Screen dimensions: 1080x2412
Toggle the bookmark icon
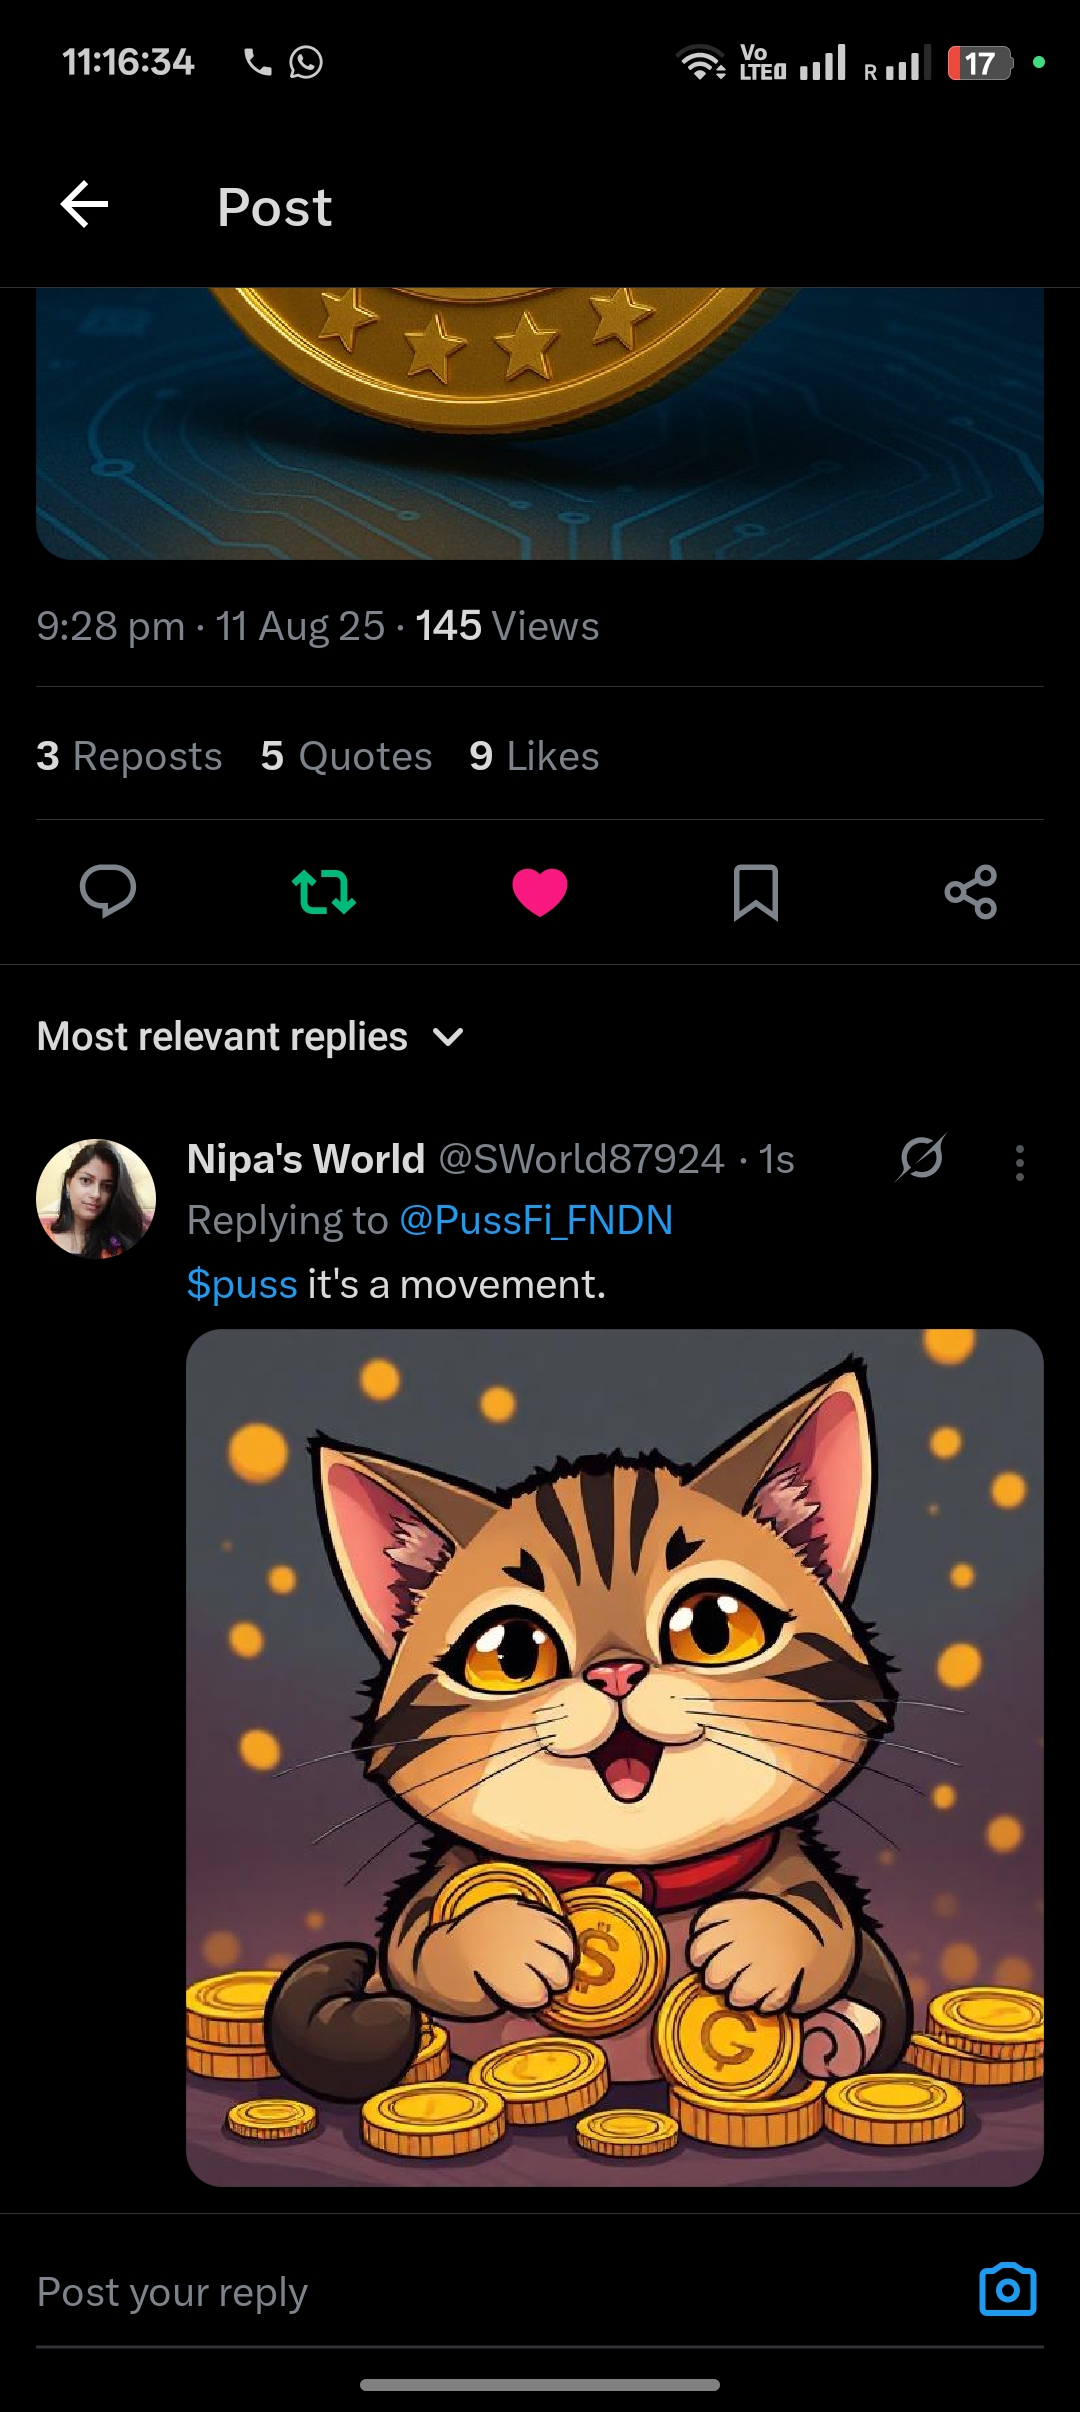[x=756, y=892]
